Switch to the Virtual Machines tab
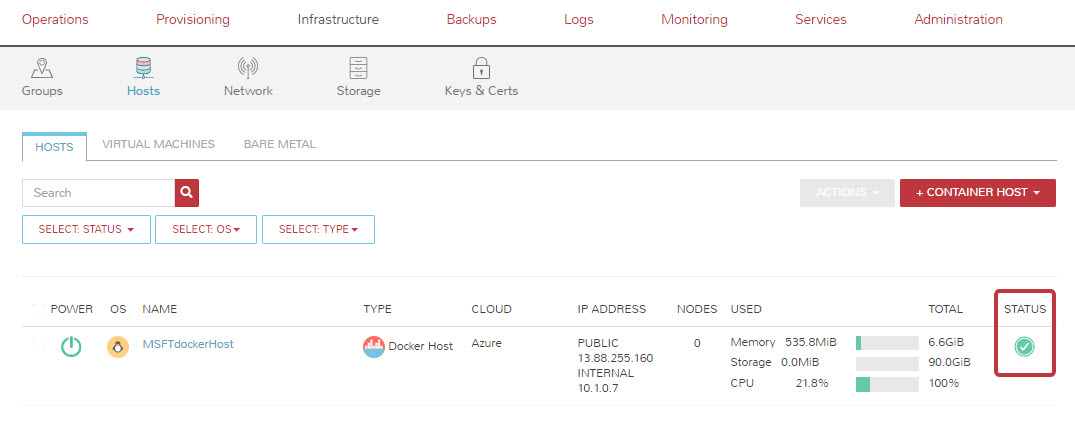The height and width of the screenshot is (432, 1075). [158, 144]
